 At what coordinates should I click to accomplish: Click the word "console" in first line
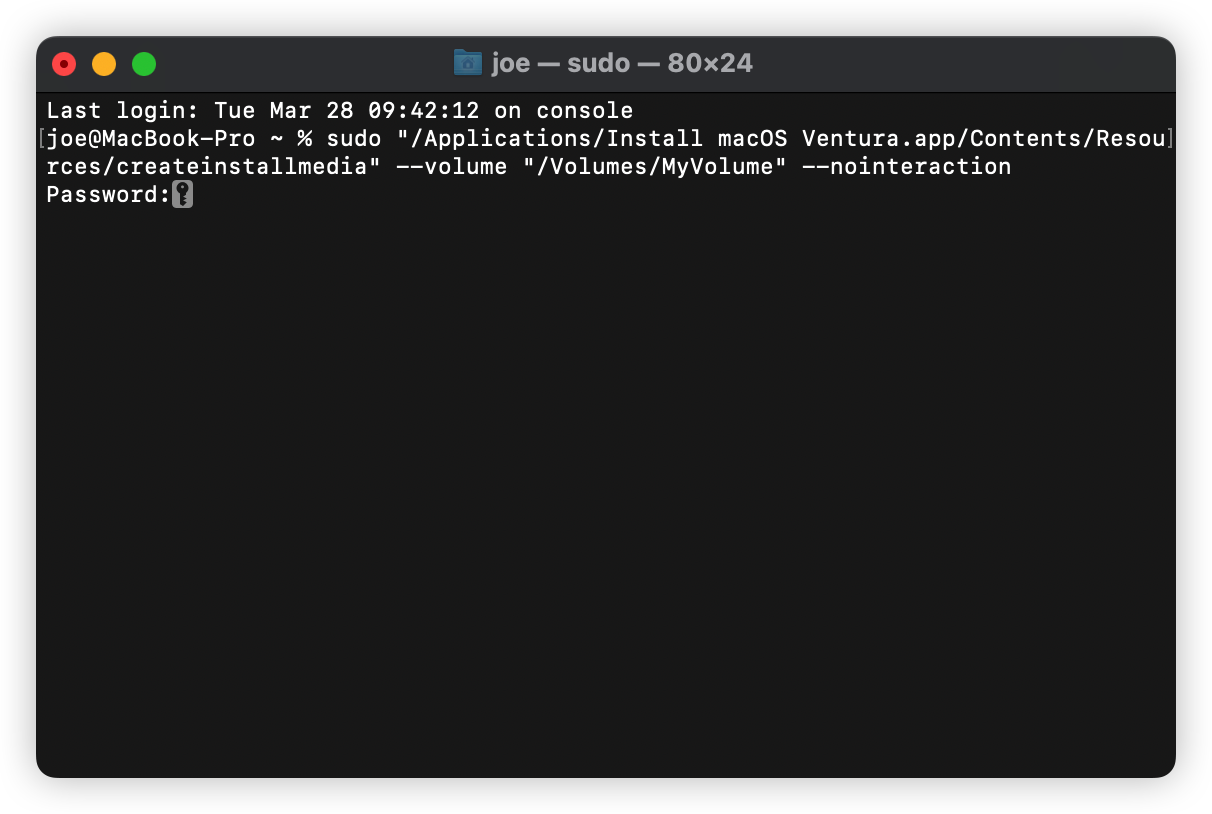(585, 110)
